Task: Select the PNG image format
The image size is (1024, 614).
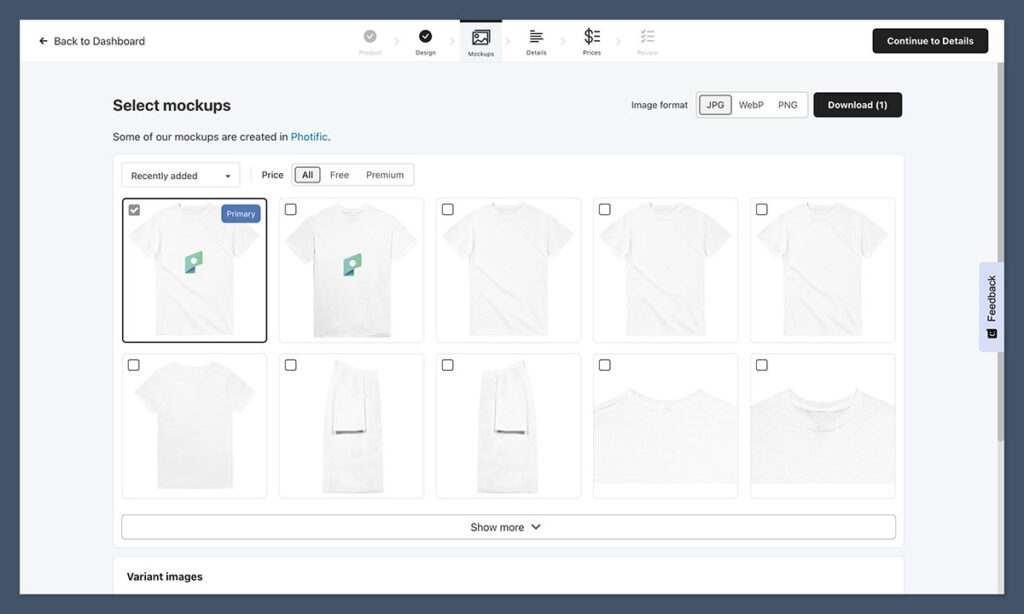Action: [787, 105]
